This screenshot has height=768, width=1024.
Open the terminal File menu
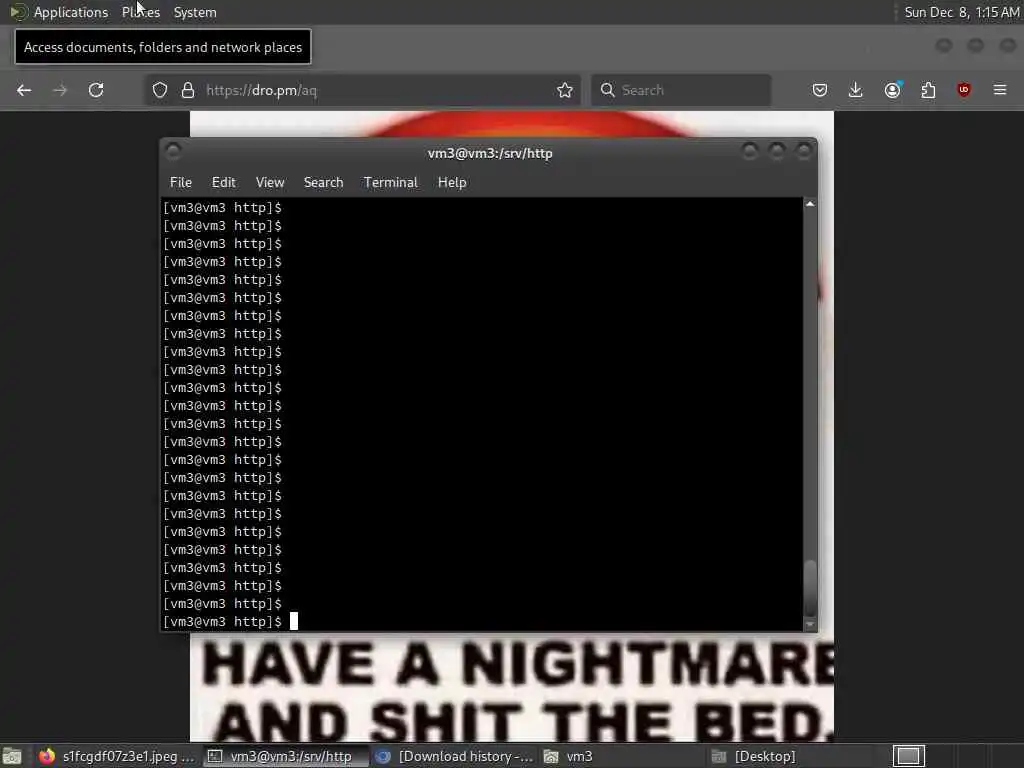181,182
